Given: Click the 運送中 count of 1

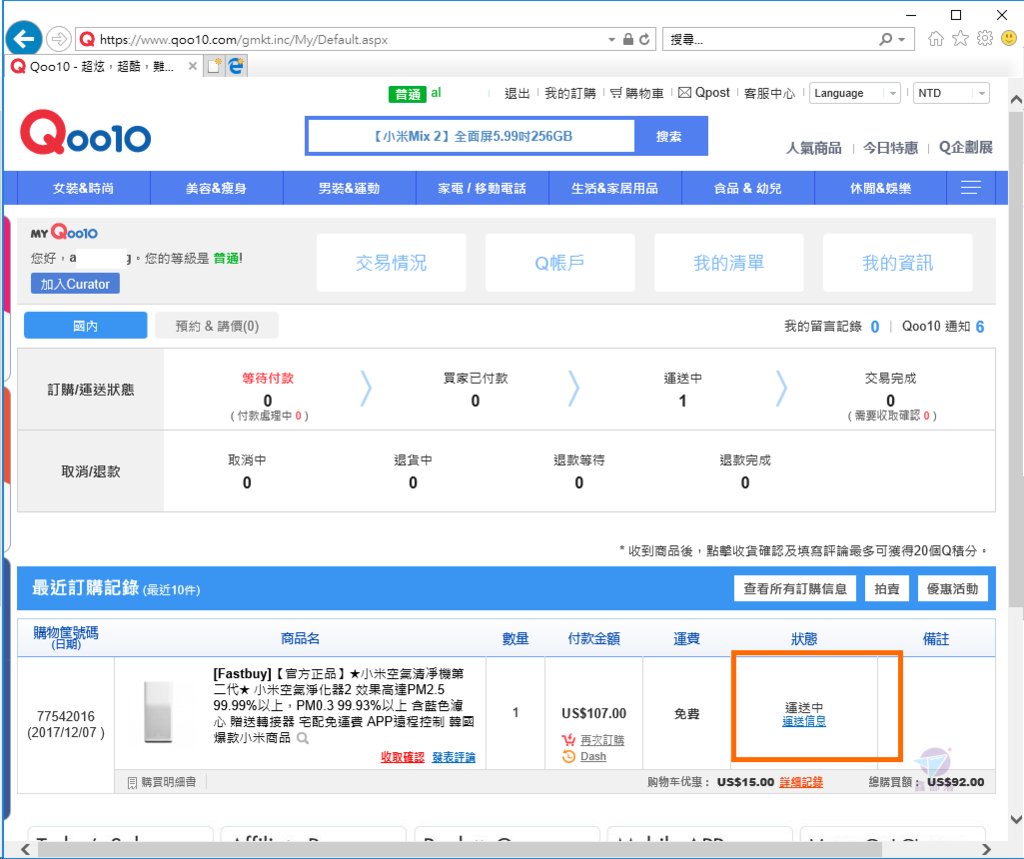Looking at the screenshot, I should tap(682, 401).
